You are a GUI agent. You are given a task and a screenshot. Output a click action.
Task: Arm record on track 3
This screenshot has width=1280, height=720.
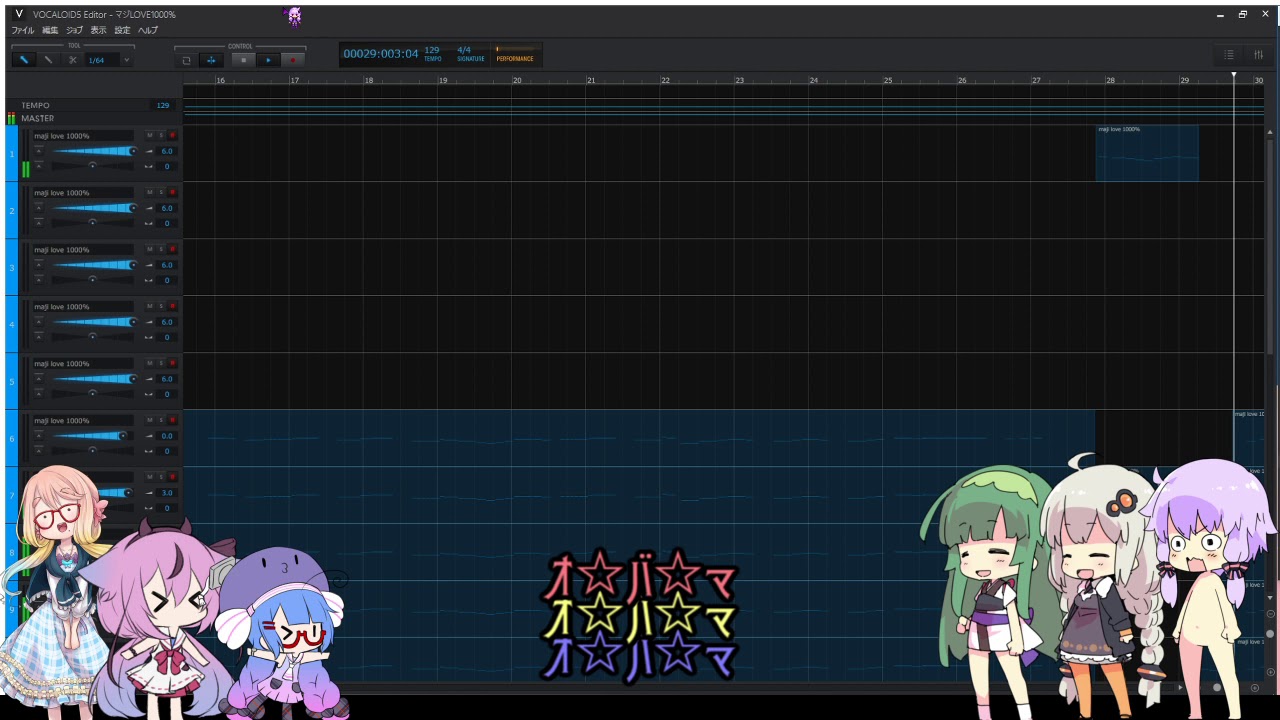click(172, 249)
